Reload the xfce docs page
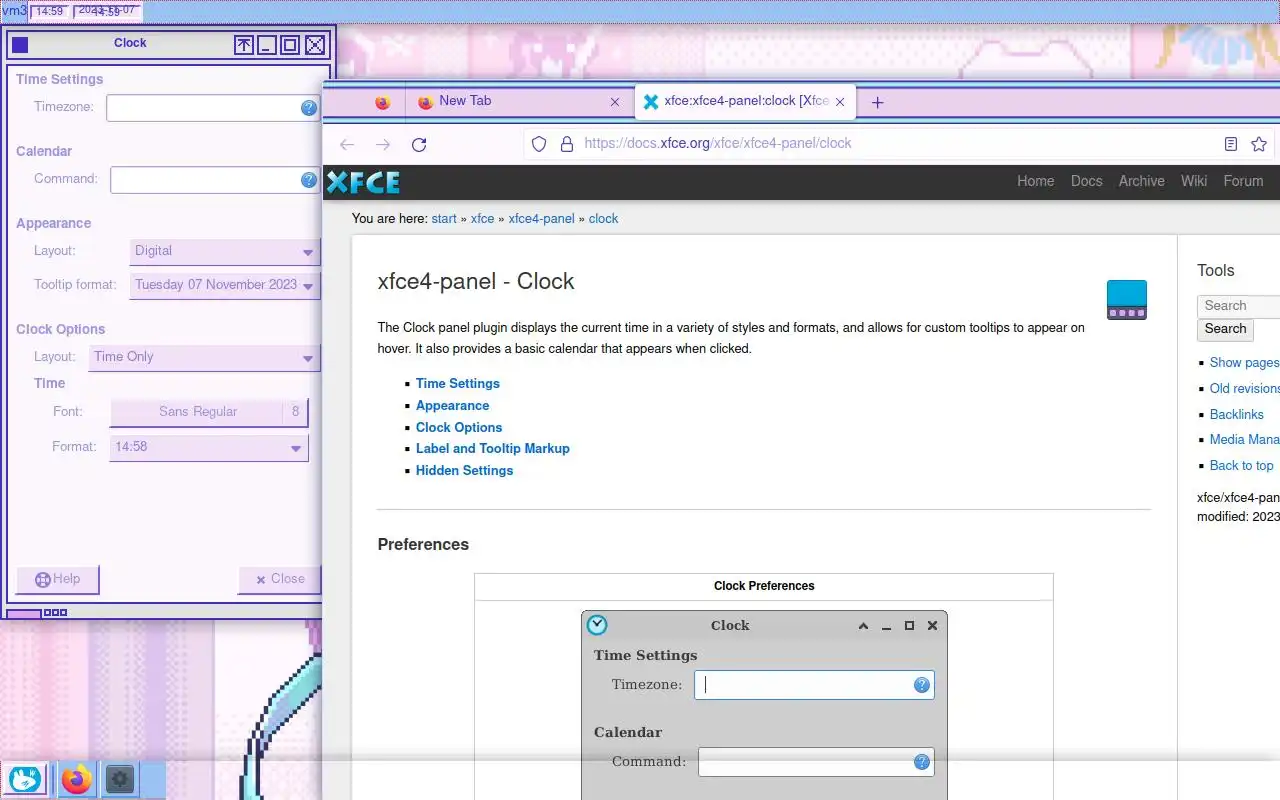Screen dimensions: 1280x800 pos(419,144)
